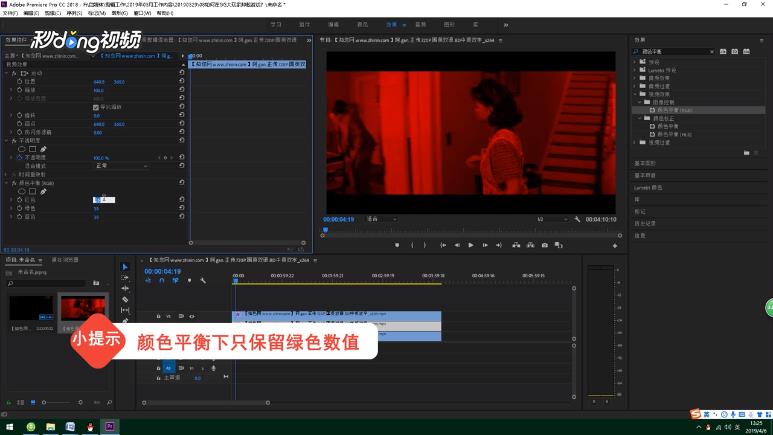Toggle Position animation stopwatch

coord(20,81)
